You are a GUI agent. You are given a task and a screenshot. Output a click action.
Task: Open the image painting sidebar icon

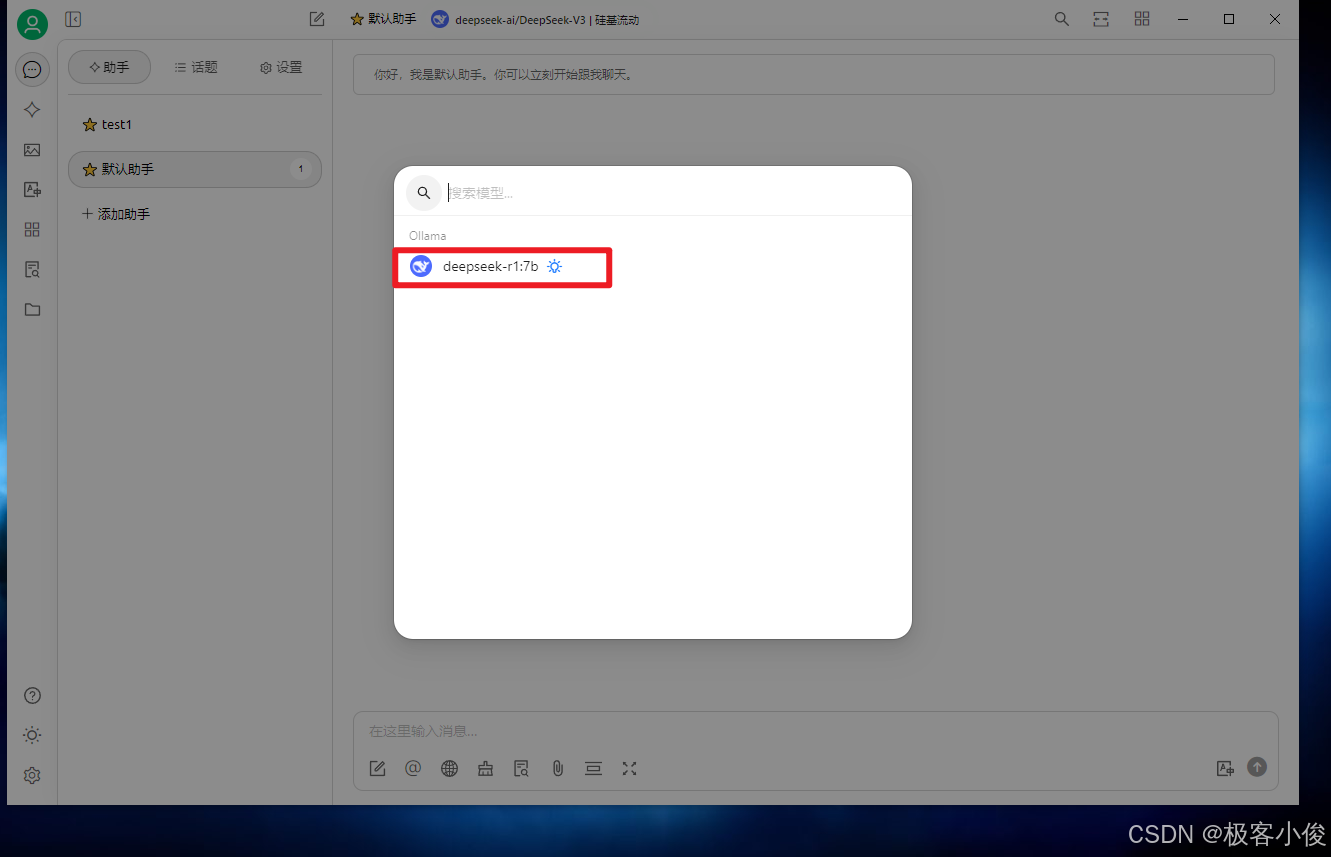coord(32,150)
